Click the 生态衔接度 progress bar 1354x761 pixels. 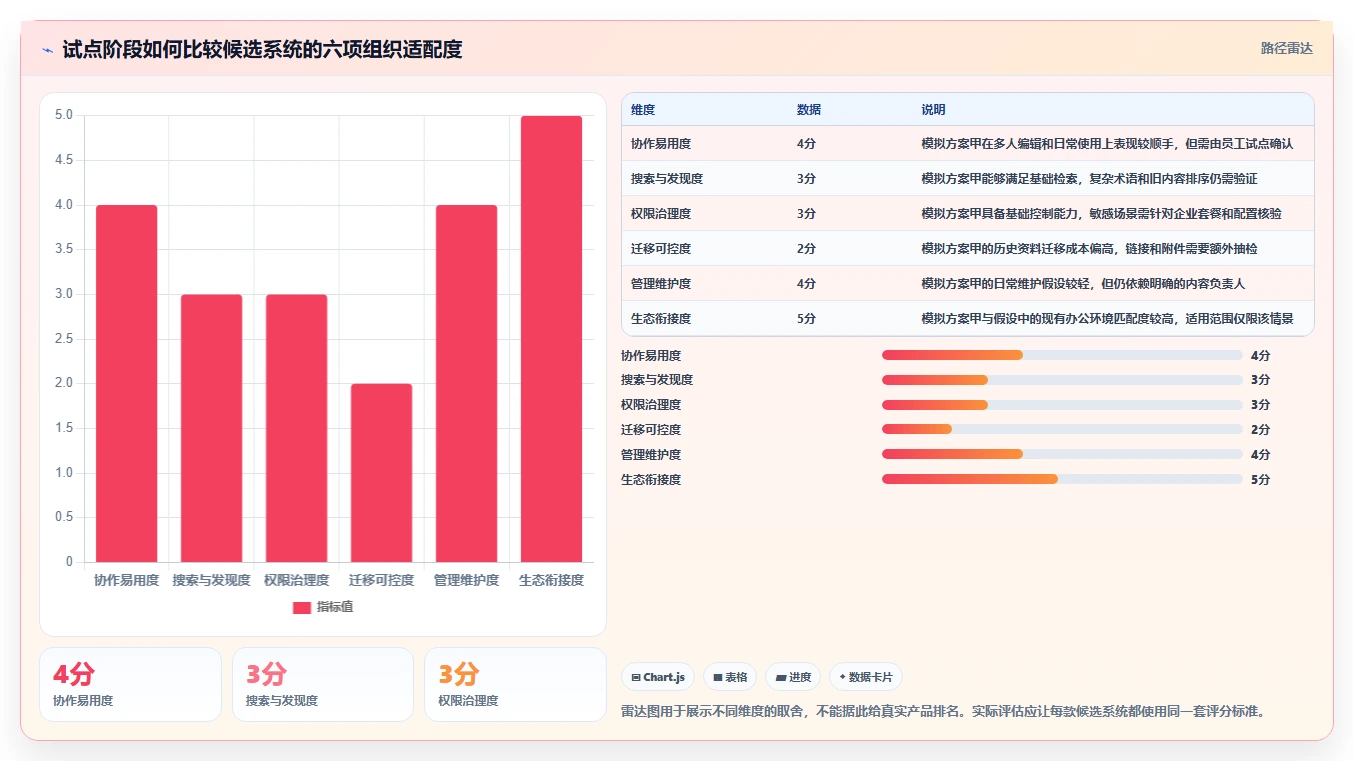coord(1062,480)
